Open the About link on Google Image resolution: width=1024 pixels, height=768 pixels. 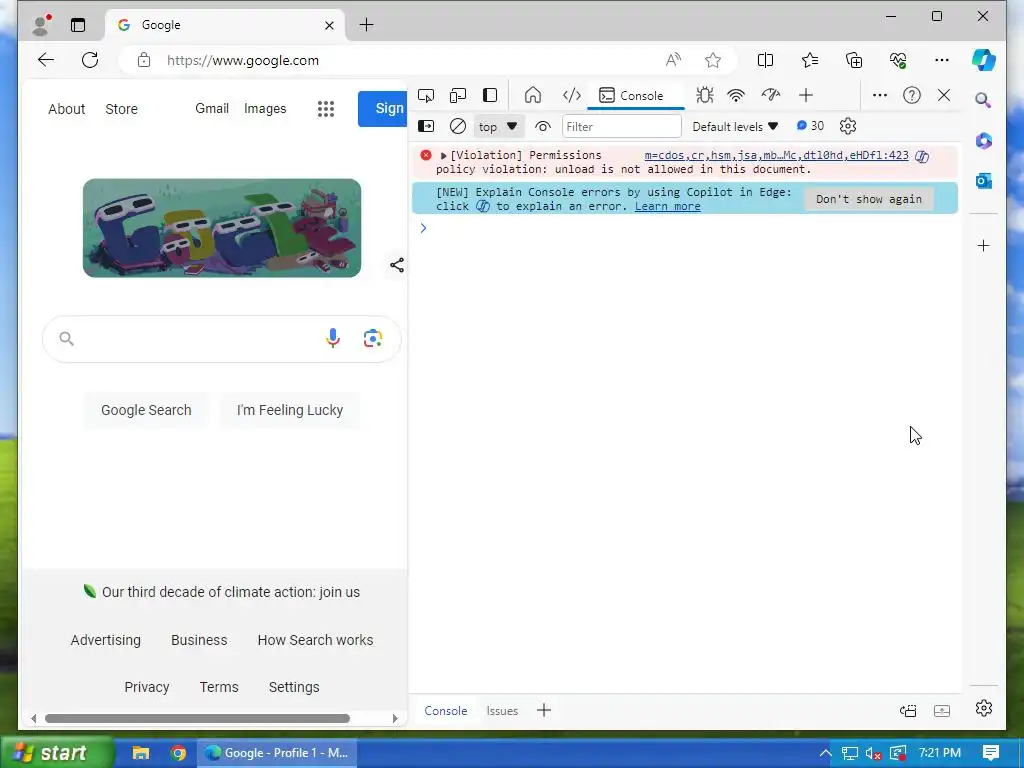point(67,109)
